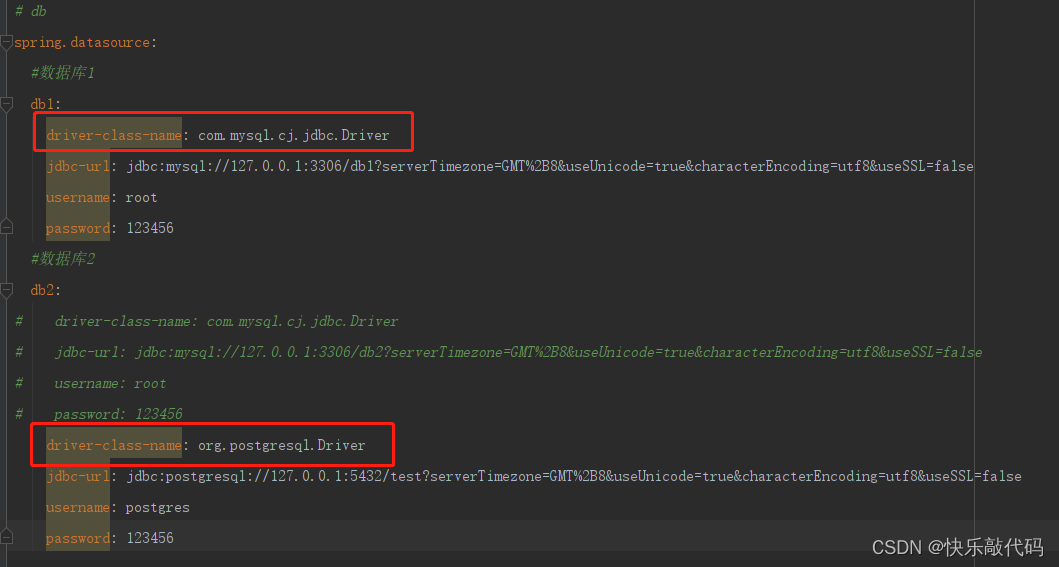Click the 'password' key under db1
The height and width of the screenshot is (567, 1059).
[x=78, y=228]
